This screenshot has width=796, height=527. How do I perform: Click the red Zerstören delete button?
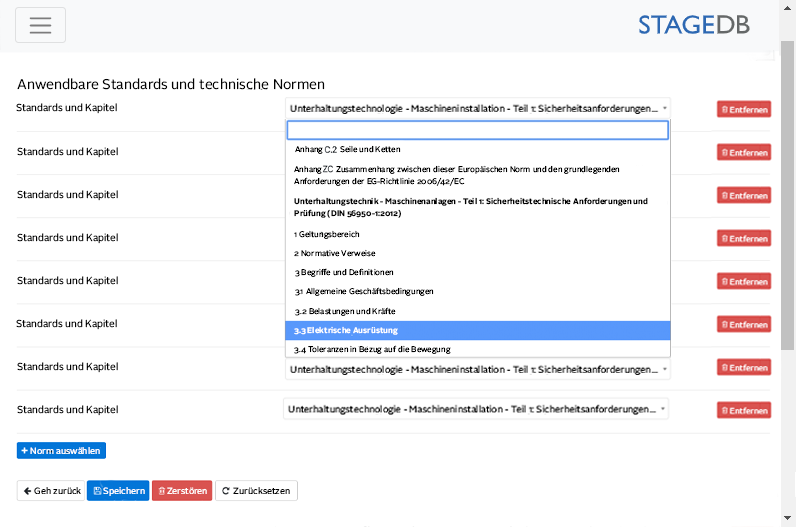click(x=181, y=491)
